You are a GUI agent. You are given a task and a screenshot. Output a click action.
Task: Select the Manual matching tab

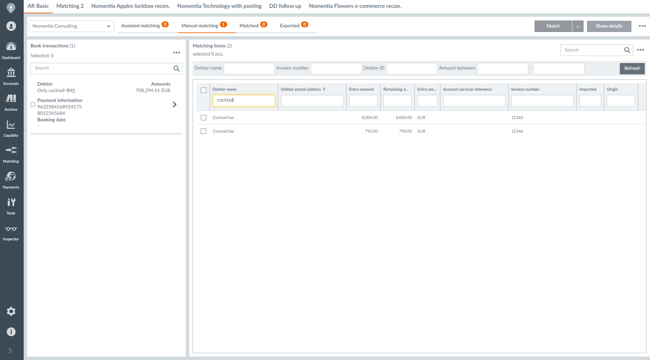pos(204,26)
